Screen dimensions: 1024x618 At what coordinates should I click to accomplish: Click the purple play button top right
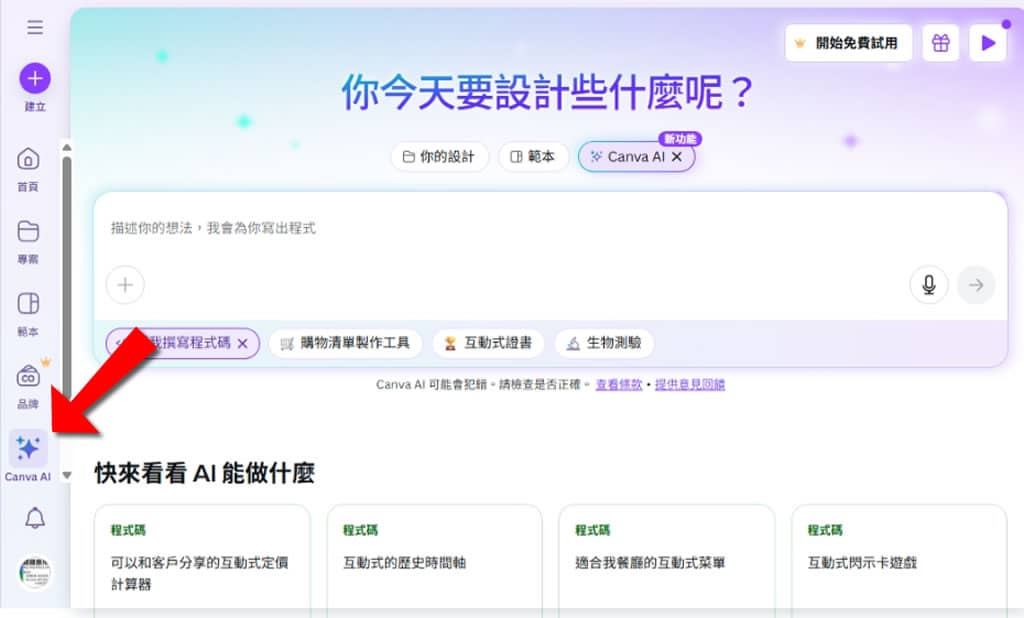tap(988, 43)
